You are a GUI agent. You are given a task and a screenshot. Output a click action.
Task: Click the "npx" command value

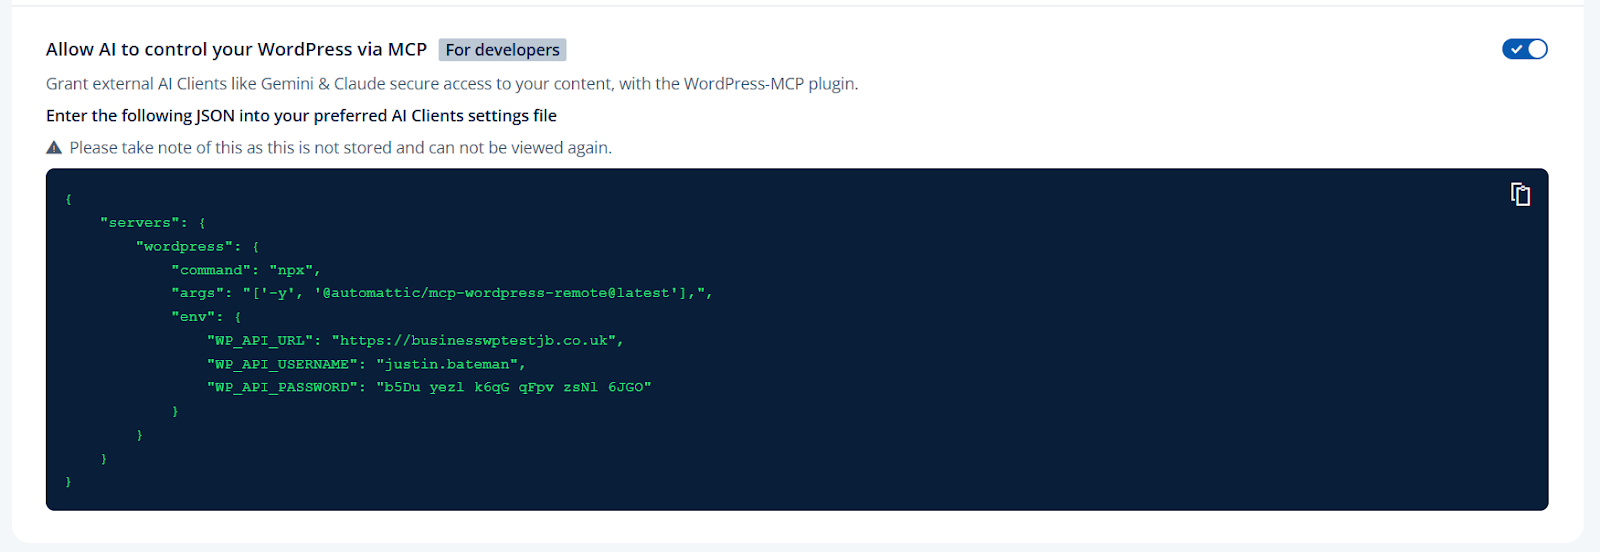pyautogui.click(x=291, y=270)
